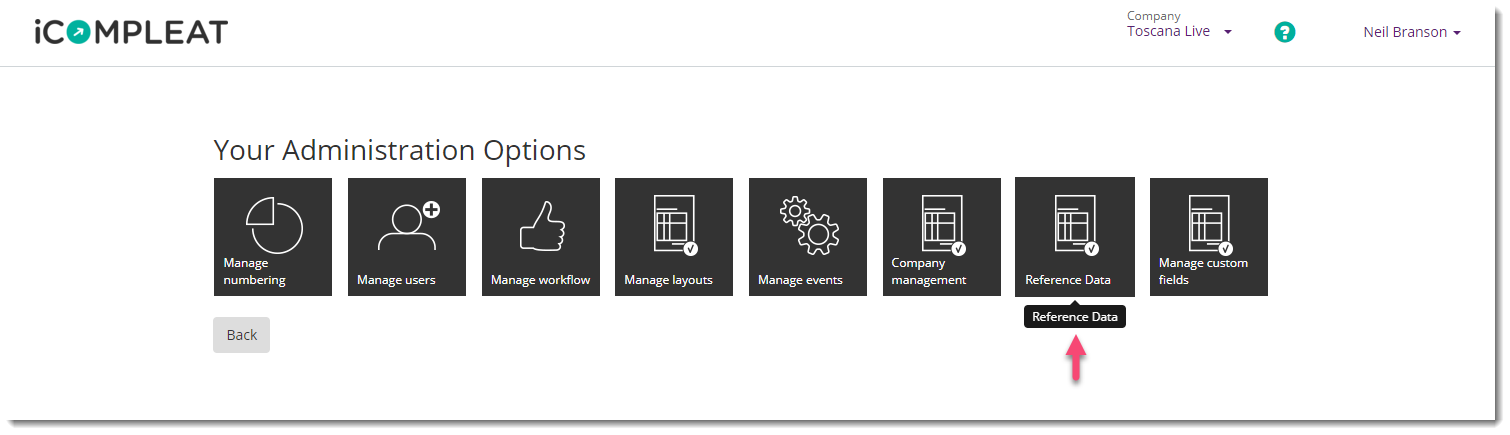Click the arrow next to Toscana Live
The image size is (1510, 435).
(x=1228, y=32)
